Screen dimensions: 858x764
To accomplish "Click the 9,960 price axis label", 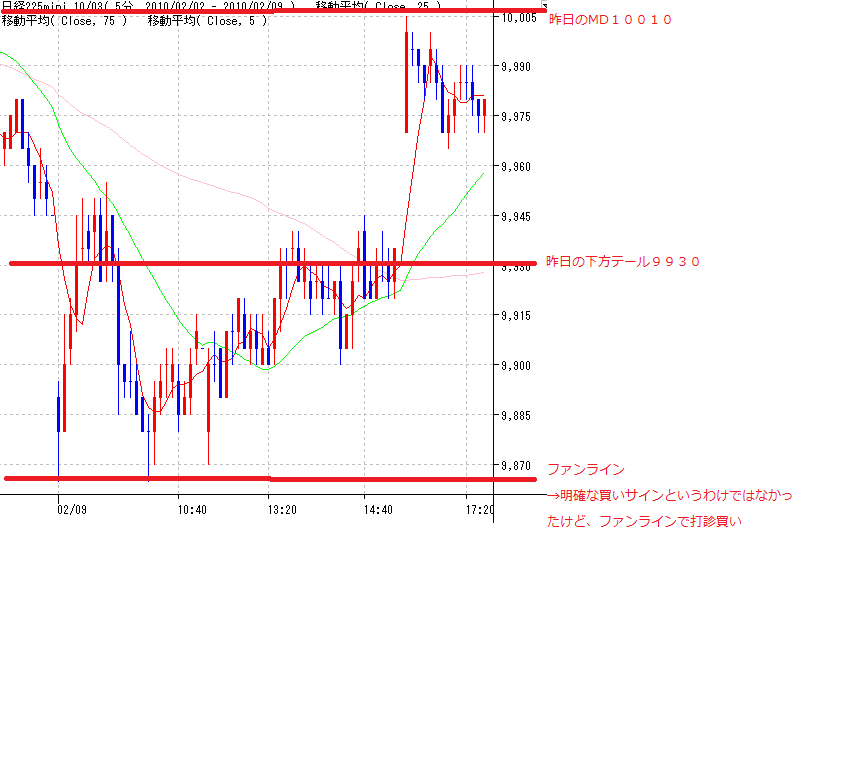I will (519, 167).
